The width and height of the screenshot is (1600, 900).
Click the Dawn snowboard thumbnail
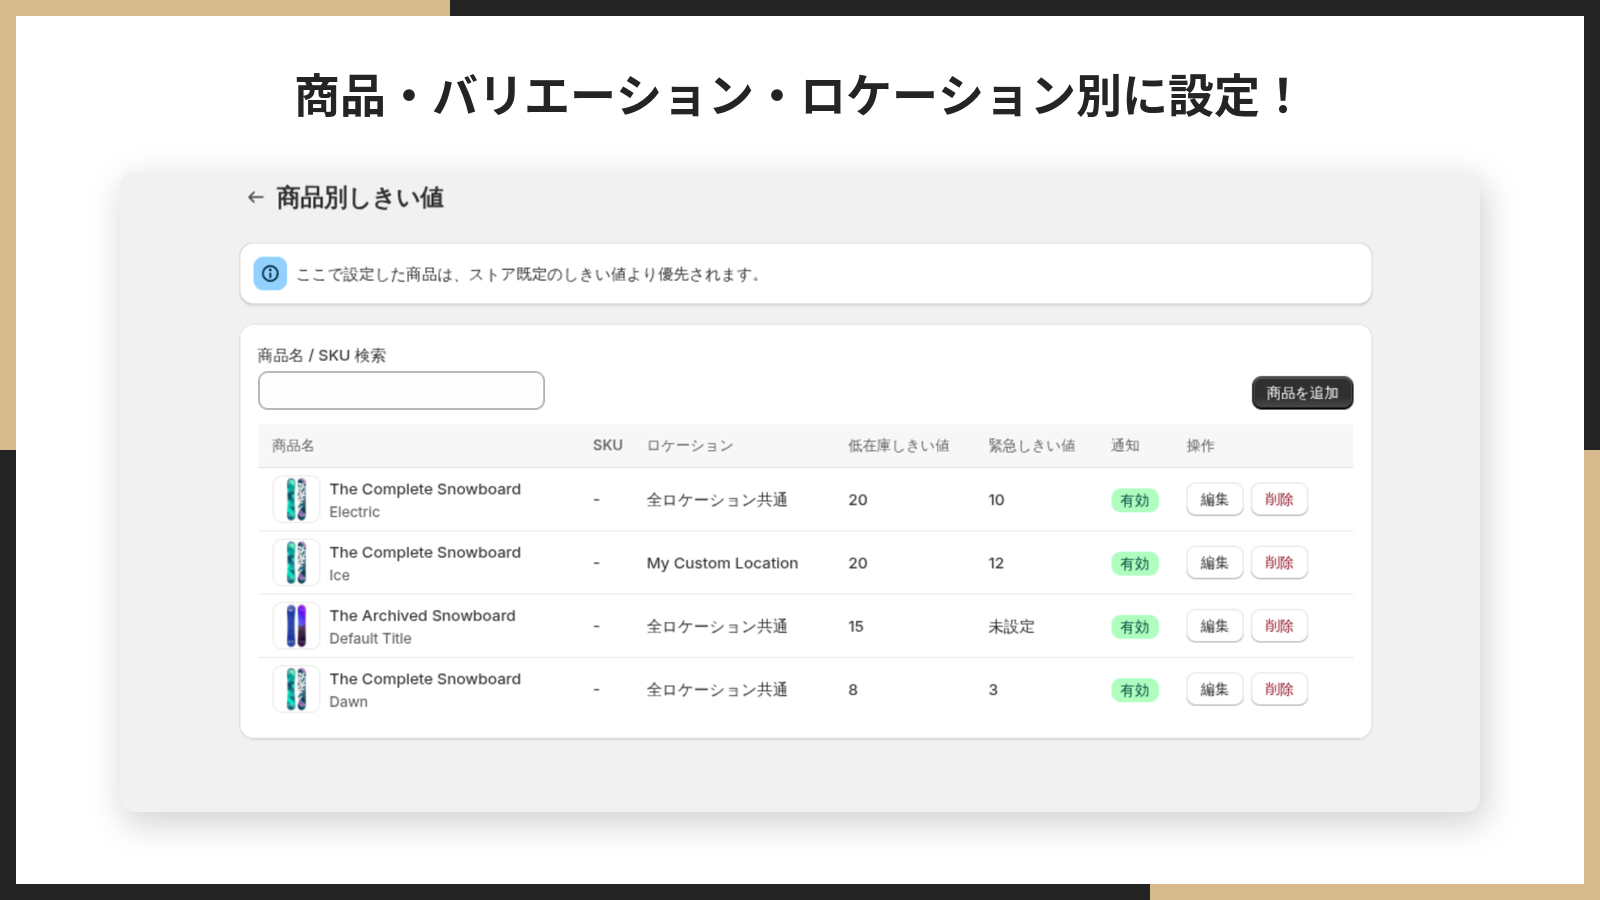(x=296, y=689)
